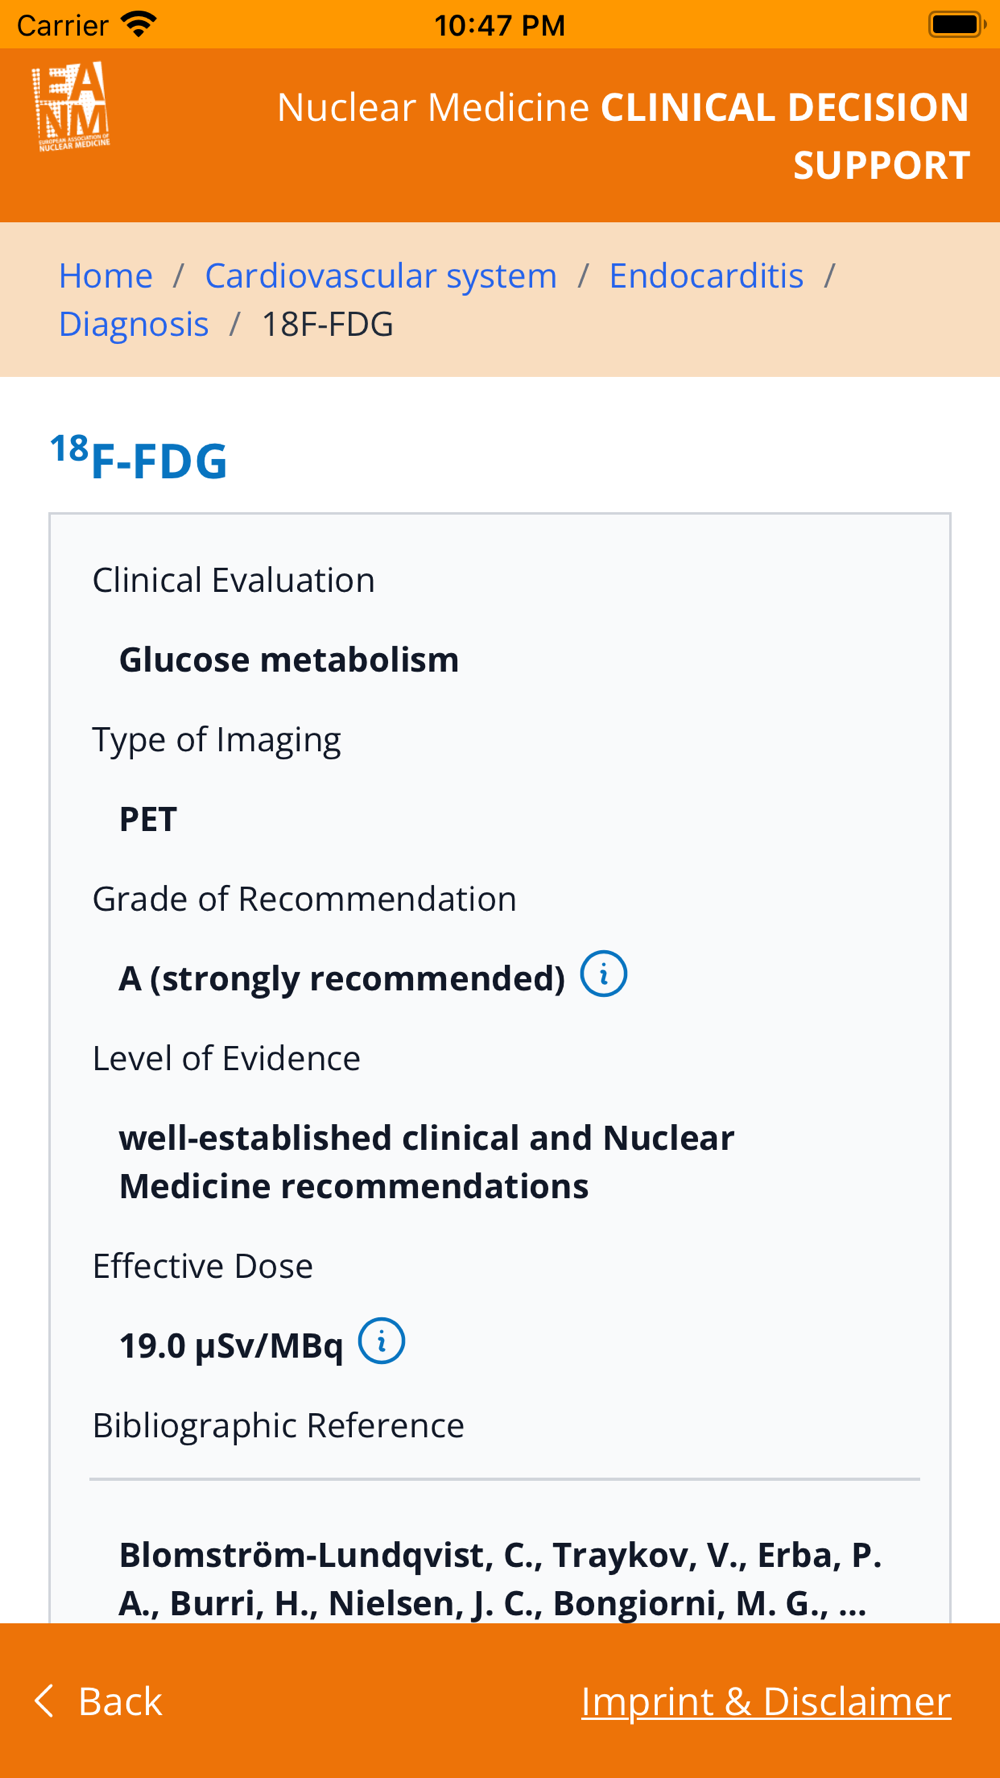
Task: Tap the EANM logo in header
Action: (x=71, y=107)
